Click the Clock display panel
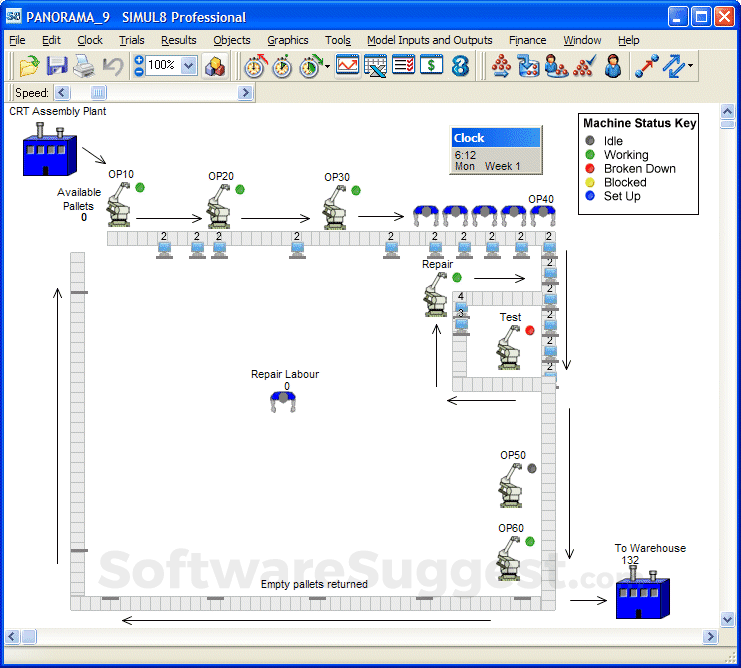Image resolution: width=741 pixels, height=668 pixels. pyautogui.click(x=495, y=151)
